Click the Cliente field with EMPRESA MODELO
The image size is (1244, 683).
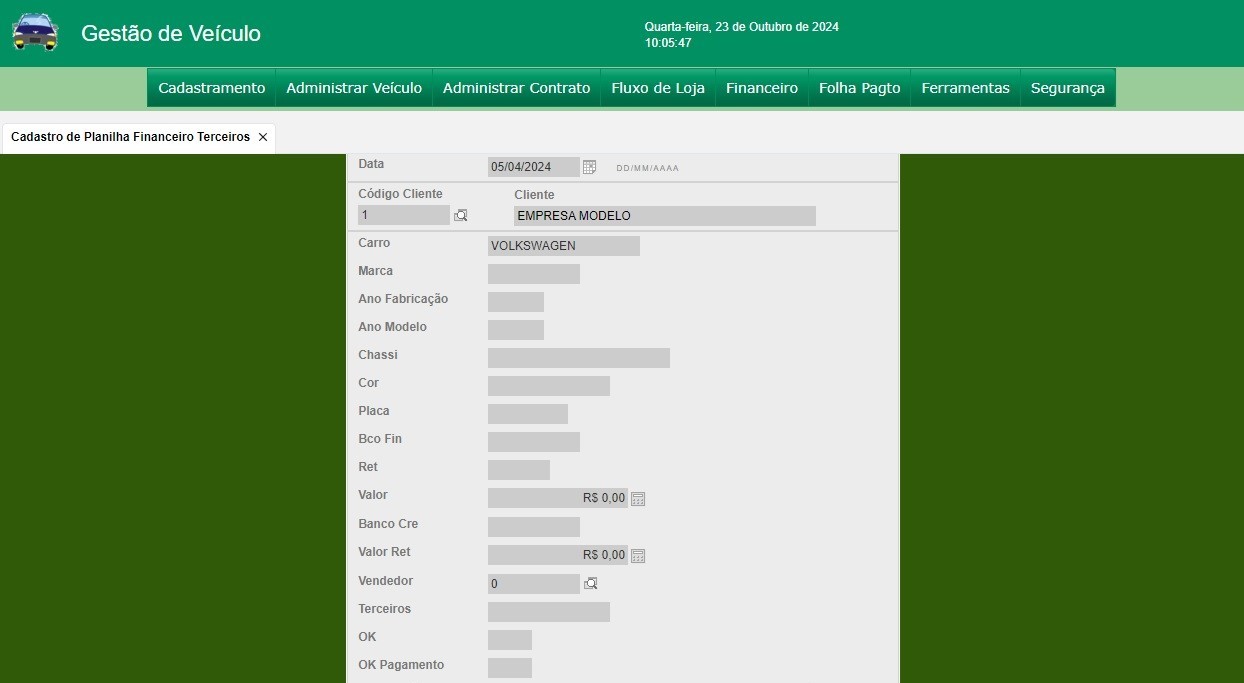tap(664, 216)
